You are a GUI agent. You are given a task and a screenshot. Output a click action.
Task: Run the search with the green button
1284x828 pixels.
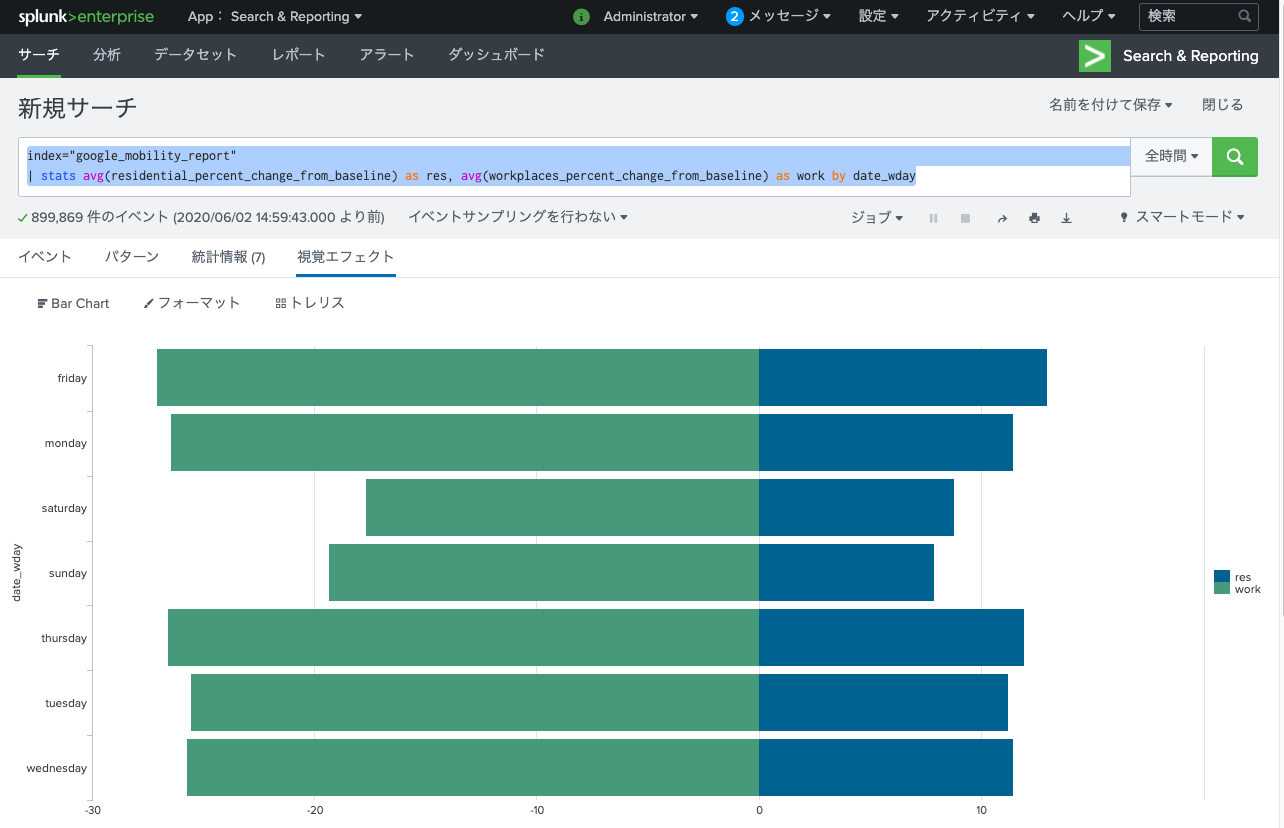pos(1234,157)
